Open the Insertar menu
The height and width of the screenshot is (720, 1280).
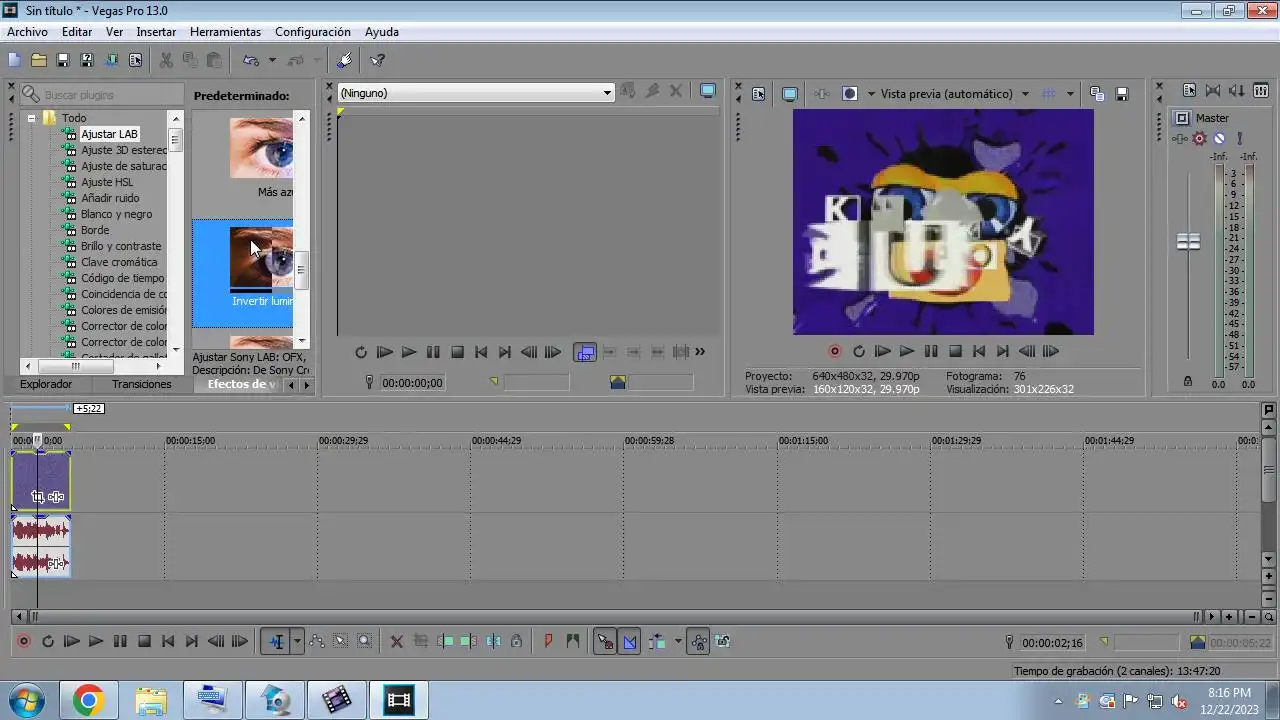(156, 32)
